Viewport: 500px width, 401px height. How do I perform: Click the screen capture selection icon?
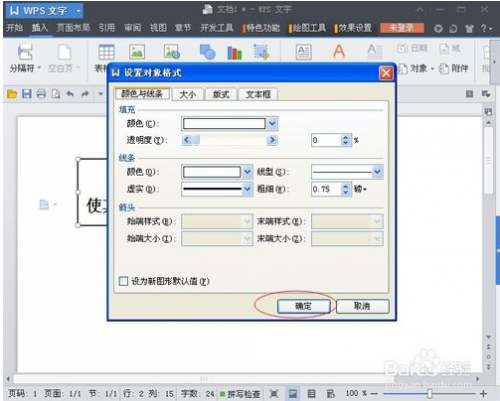(261, 52)
